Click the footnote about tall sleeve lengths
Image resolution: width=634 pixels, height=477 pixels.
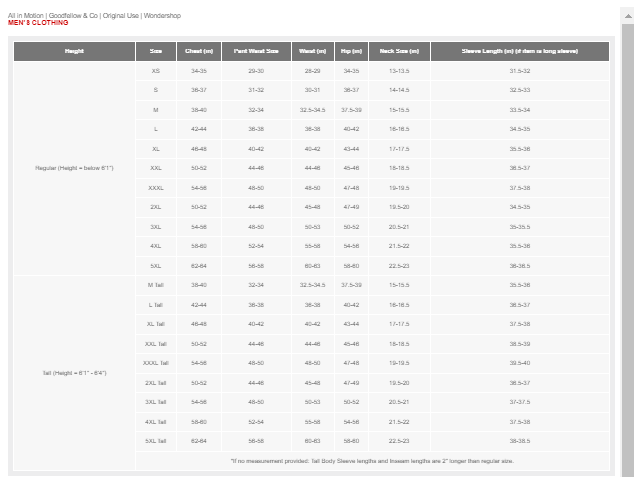[372, 461]
